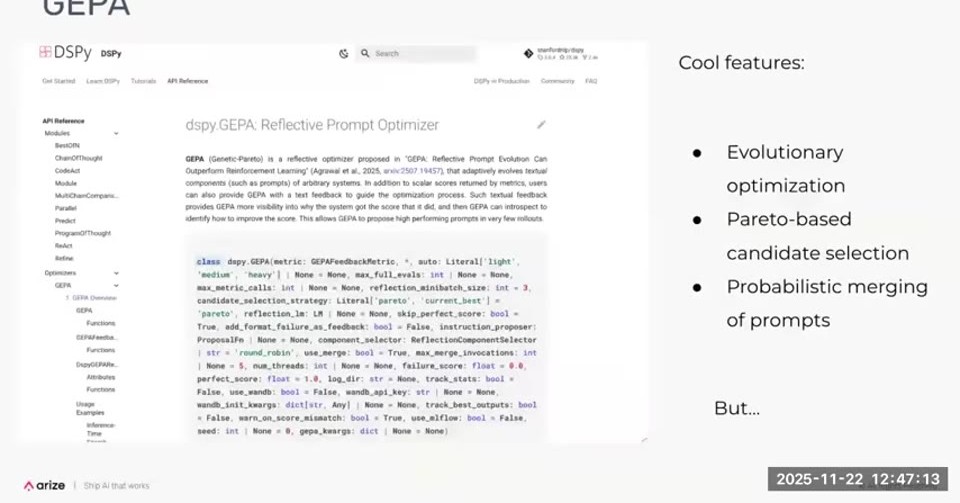Click the DSPy logo icon
This screenshot has height=503, width=960.
pyautogui.click(x=45, y=53)
